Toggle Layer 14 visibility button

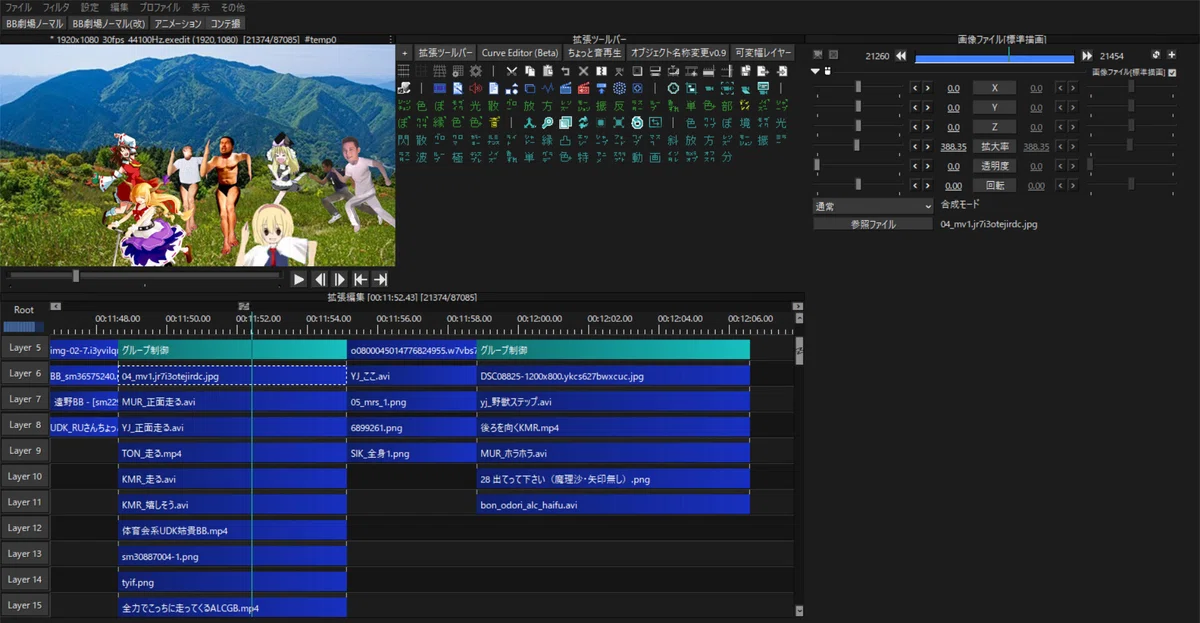(x=25, y=579)
